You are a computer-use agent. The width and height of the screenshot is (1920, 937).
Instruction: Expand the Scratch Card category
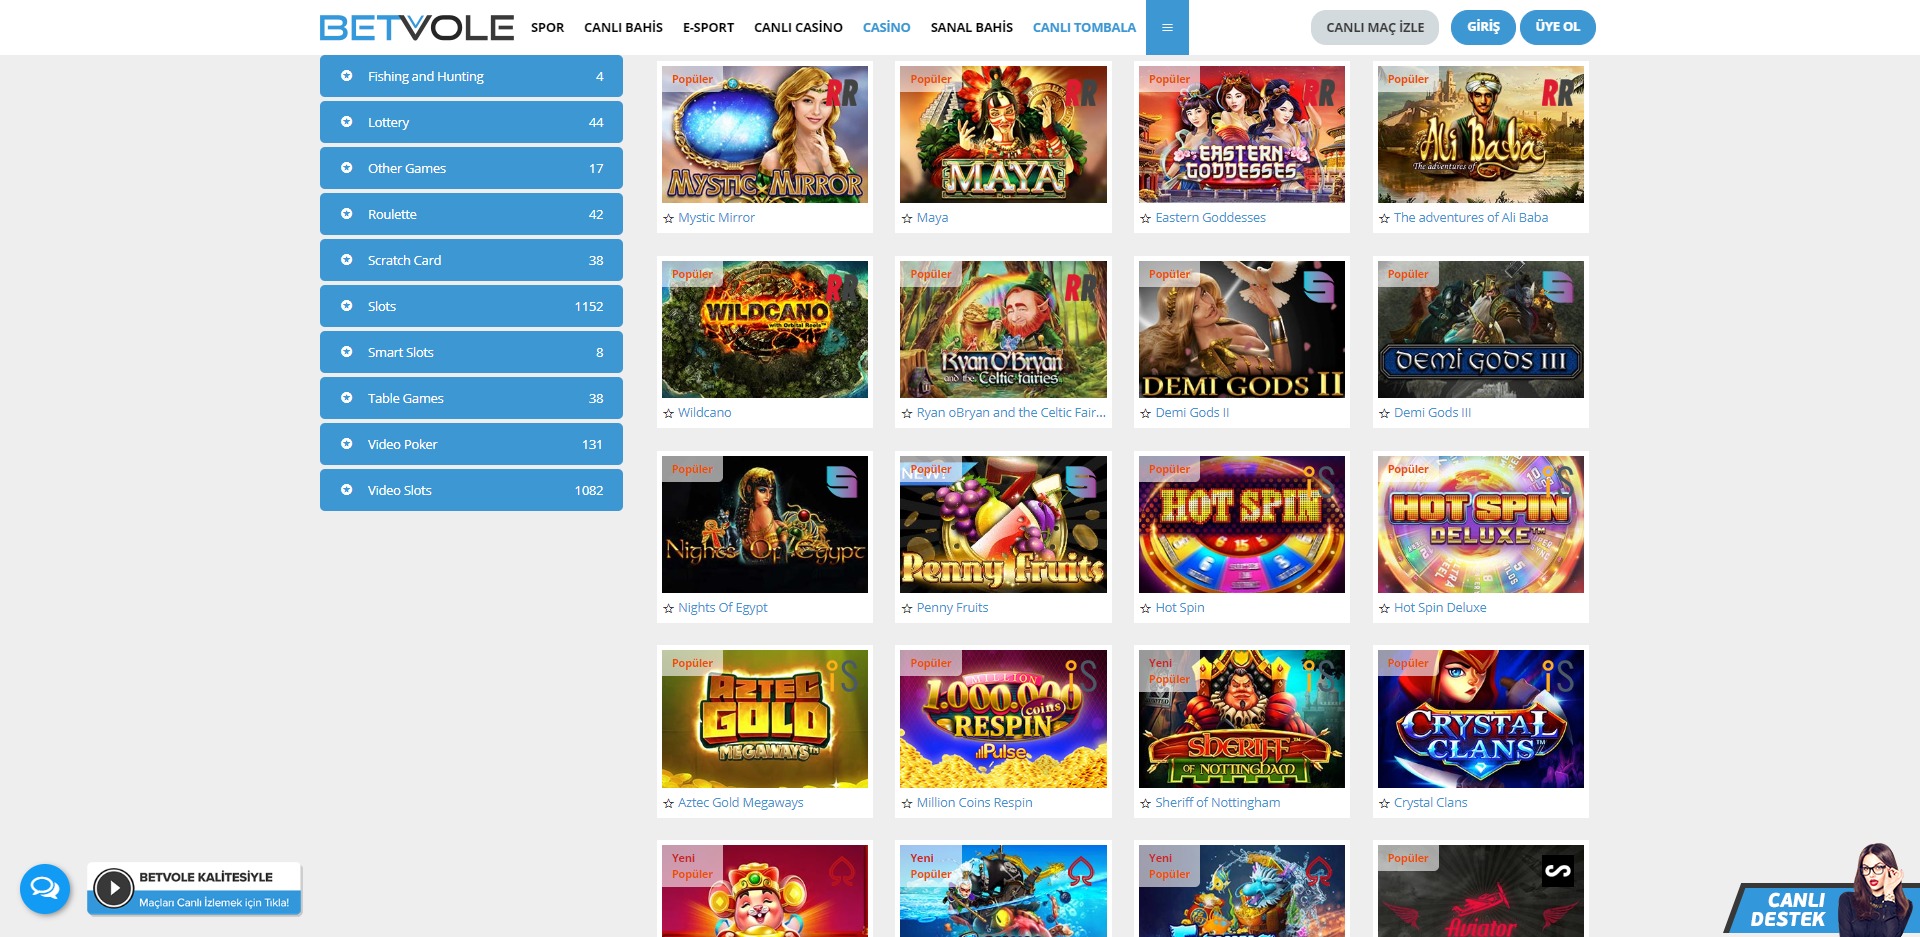(471, 260)
